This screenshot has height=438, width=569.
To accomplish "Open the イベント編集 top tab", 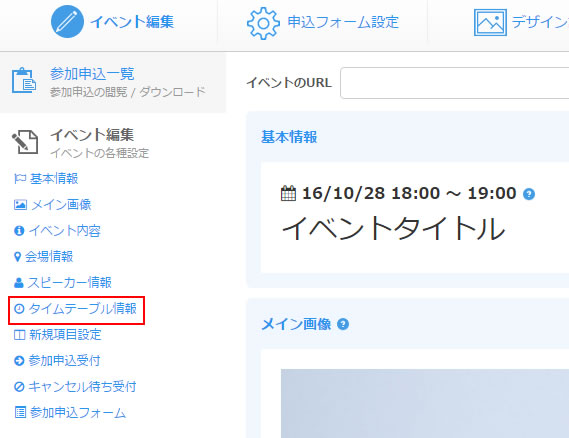I will (112, 22).
